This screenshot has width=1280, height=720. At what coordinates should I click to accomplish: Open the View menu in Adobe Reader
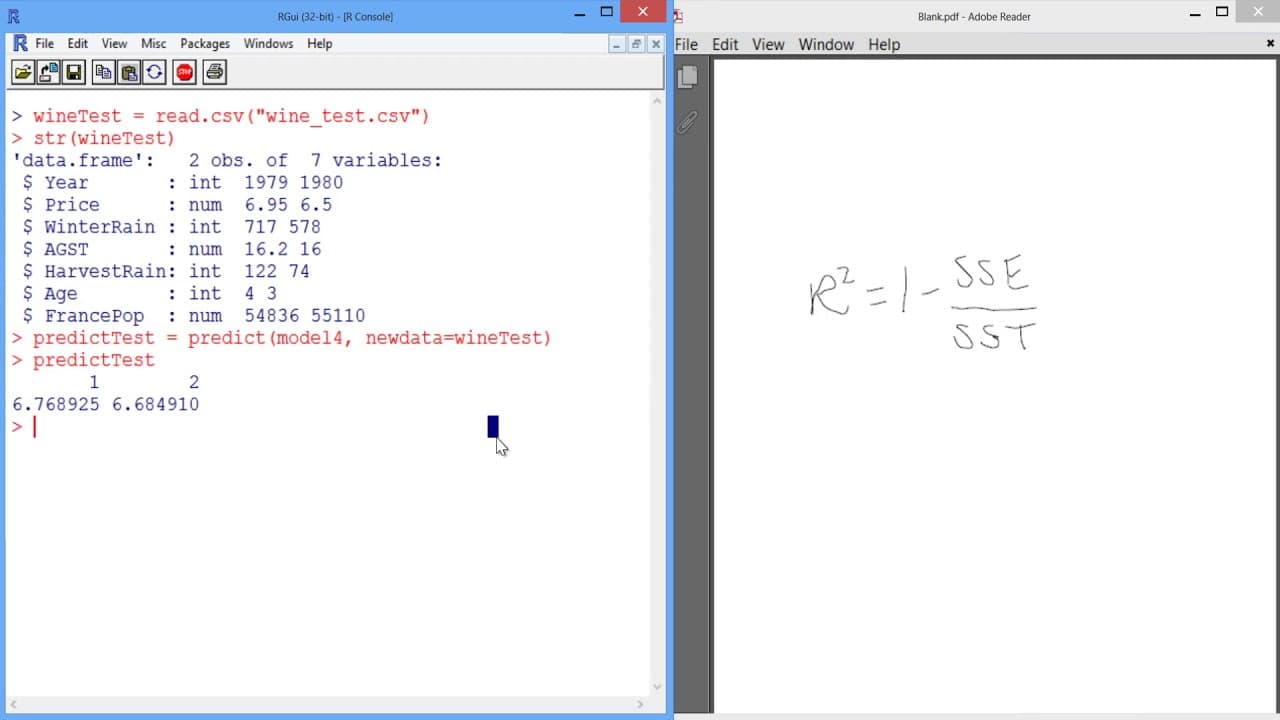768,44
